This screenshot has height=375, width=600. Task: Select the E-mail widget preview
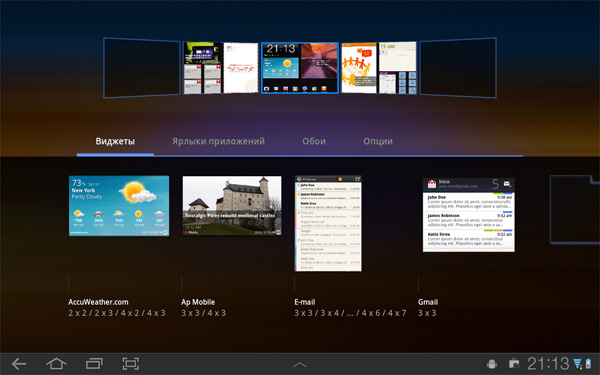pyautogui.click(x=328, y=223)
